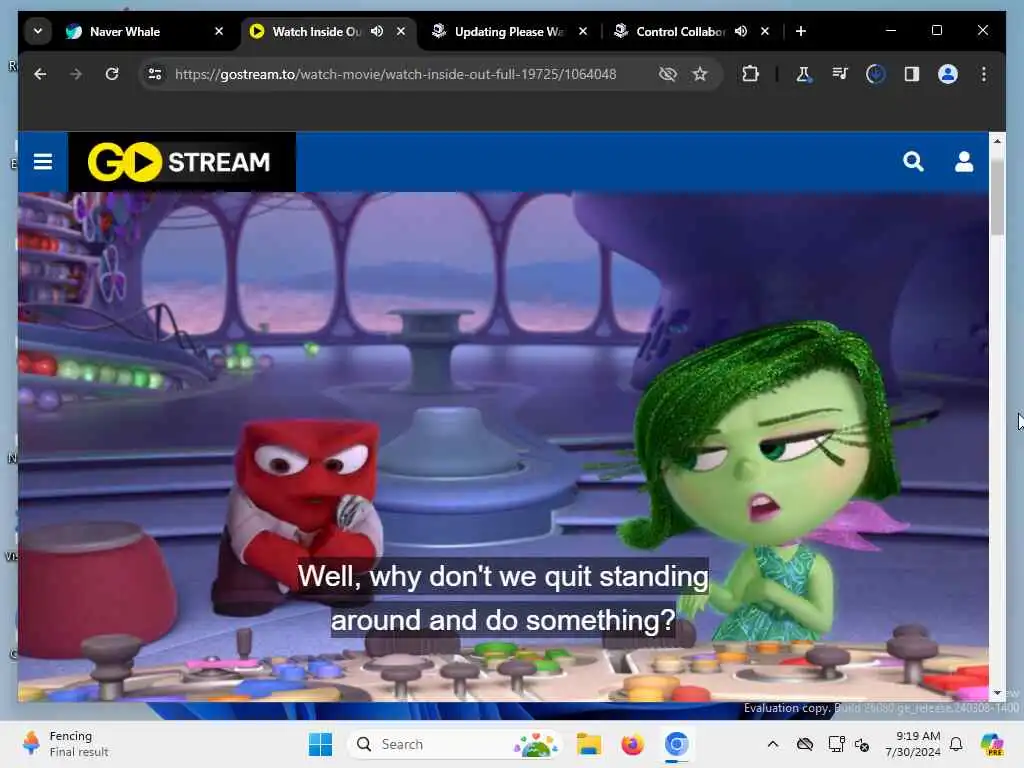Viewport: 1024px width, 768px height.
Task: Click the cloud sync-off tray icon
Action: point(805,744)
